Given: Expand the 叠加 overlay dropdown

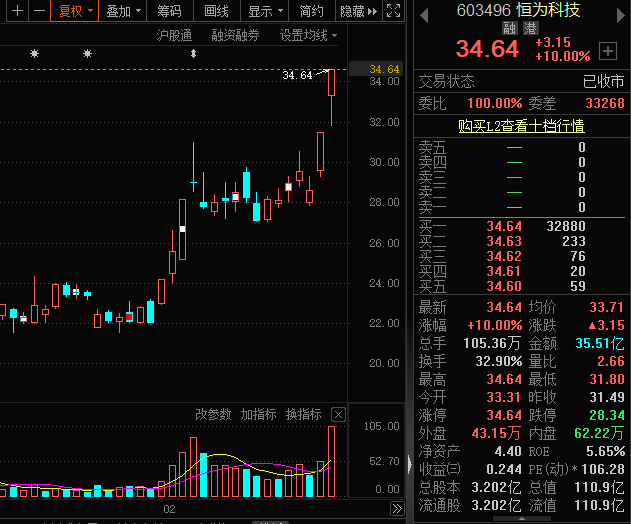Looking at the screenshot, I should click(x=123, y=11).
